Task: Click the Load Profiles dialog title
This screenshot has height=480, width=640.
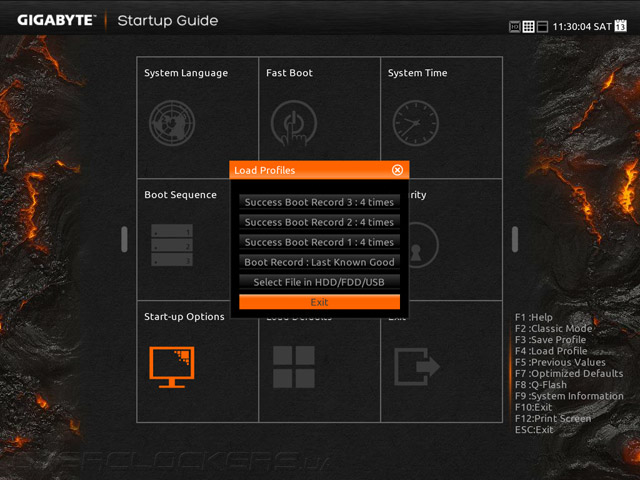Action: point(264,170)
